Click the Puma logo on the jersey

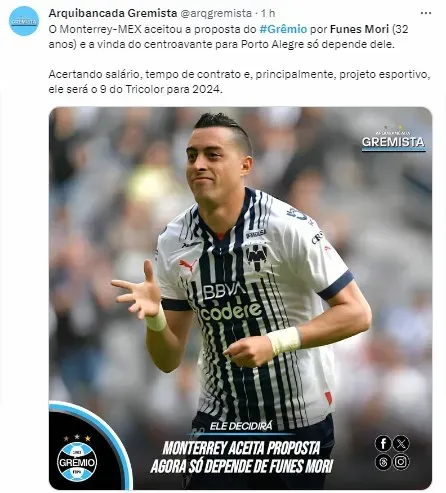188,266
